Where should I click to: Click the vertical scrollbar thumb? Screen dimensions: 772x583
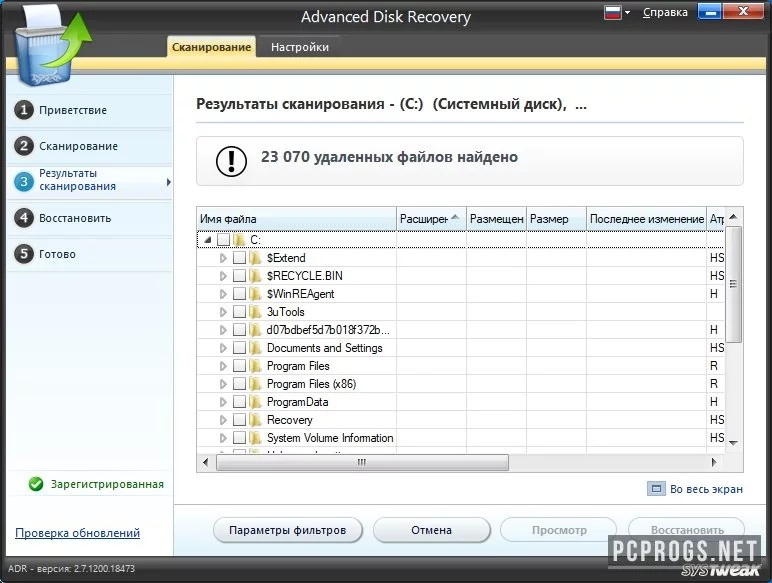tap(733, 284)
